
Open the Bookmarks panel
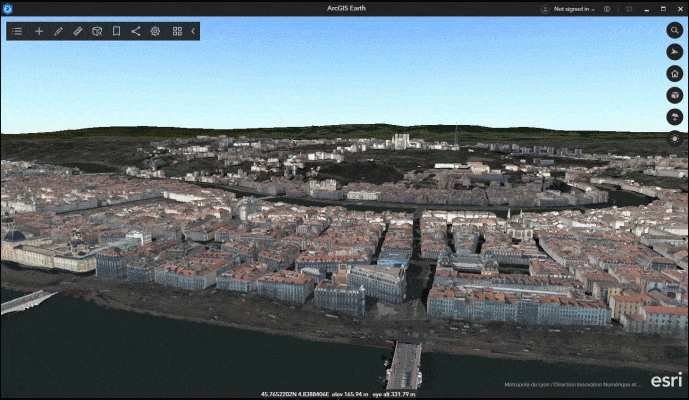(116, 31)
